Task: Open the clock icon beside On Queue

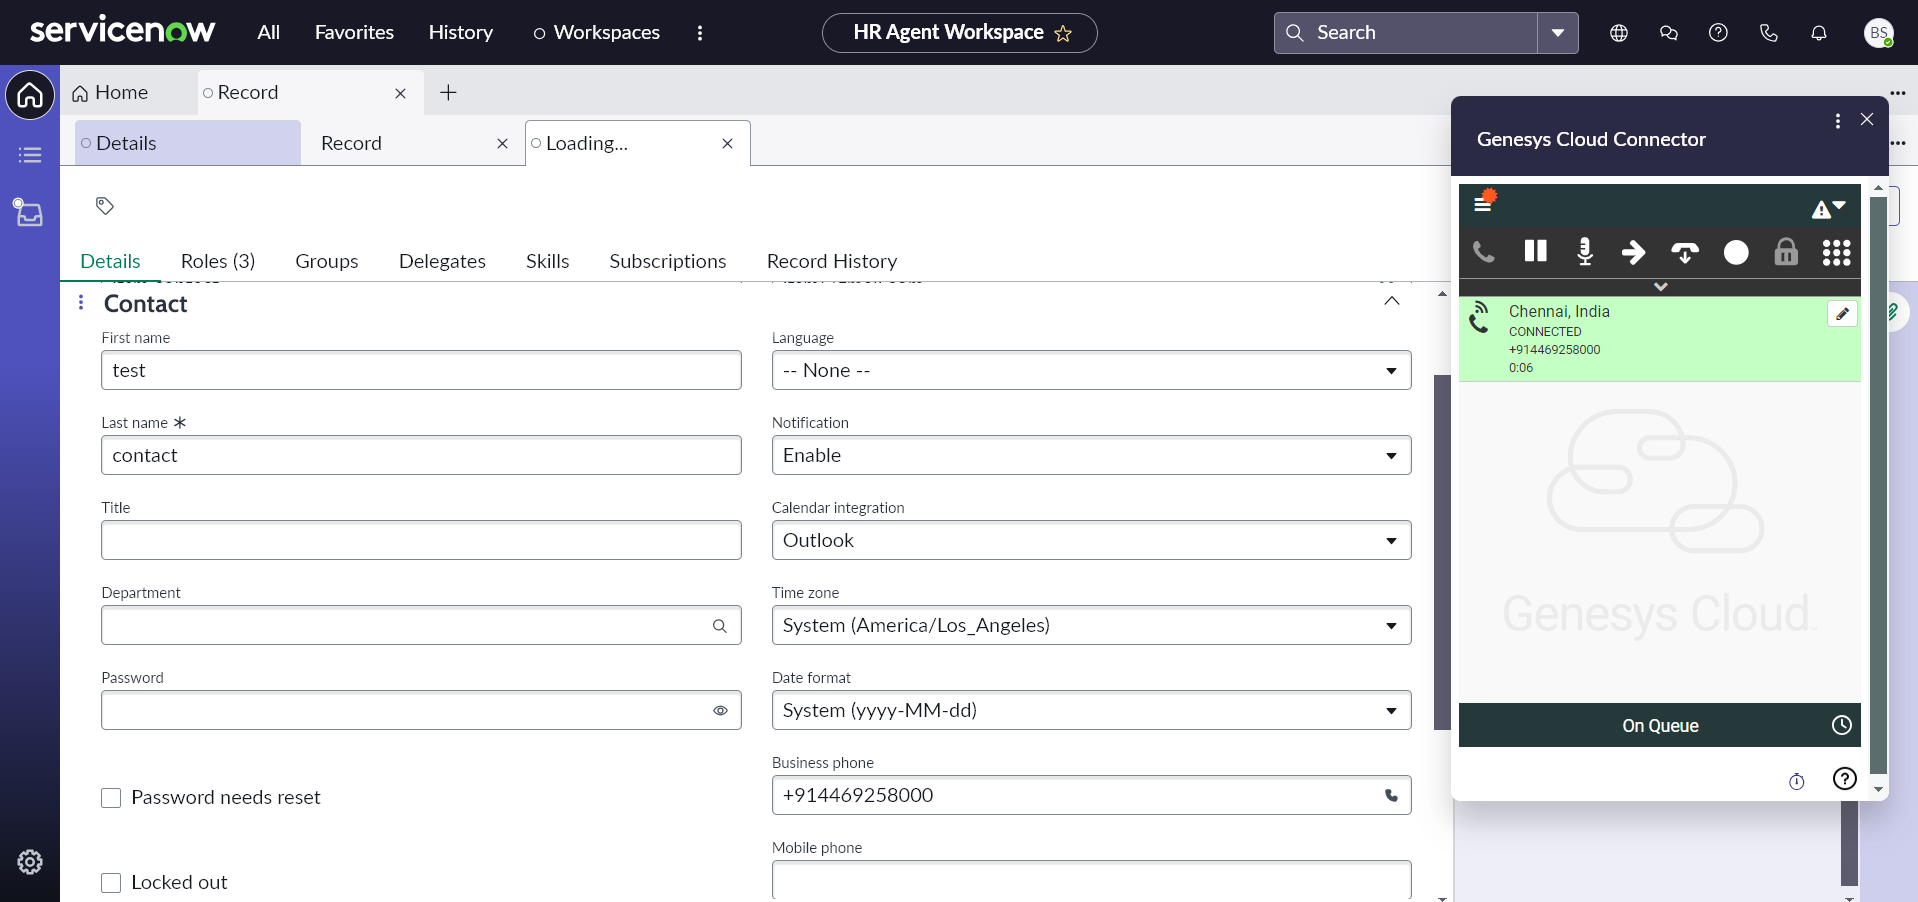Action: pos(1841,725)
